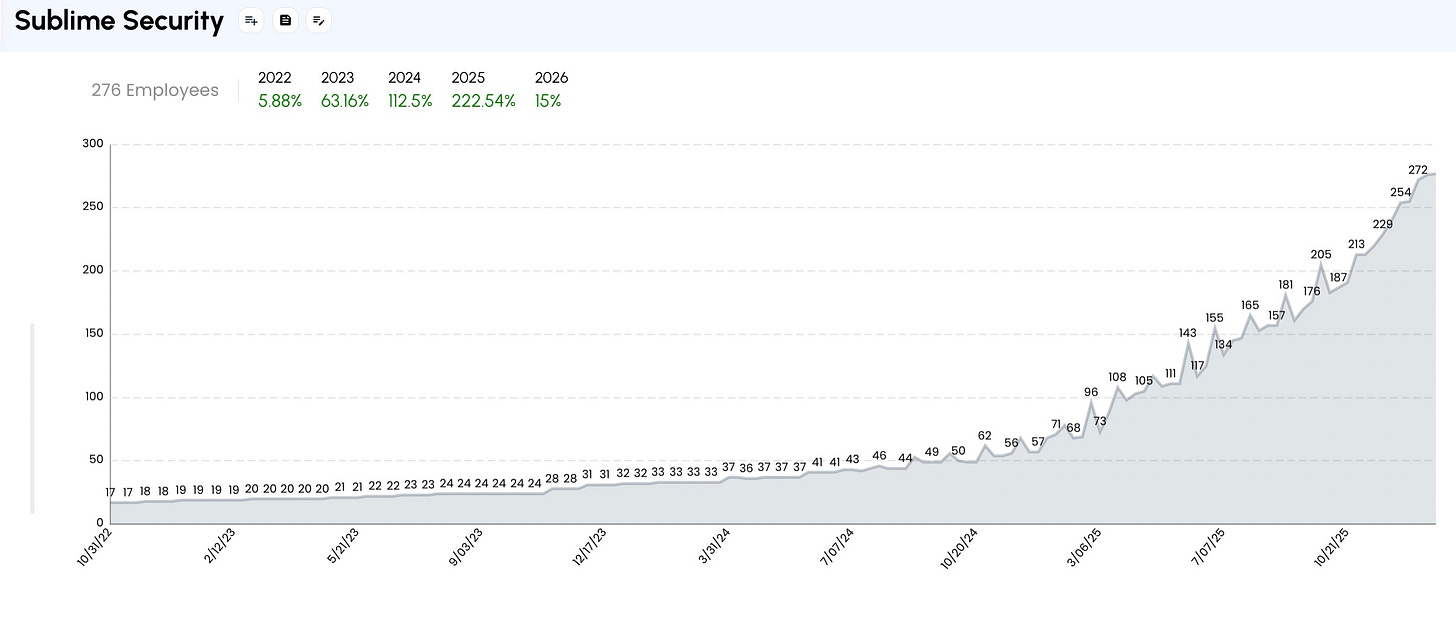Click the 96 data point label
Image resolution: width=1456 pixels, height=625 pixels.
1091,392
